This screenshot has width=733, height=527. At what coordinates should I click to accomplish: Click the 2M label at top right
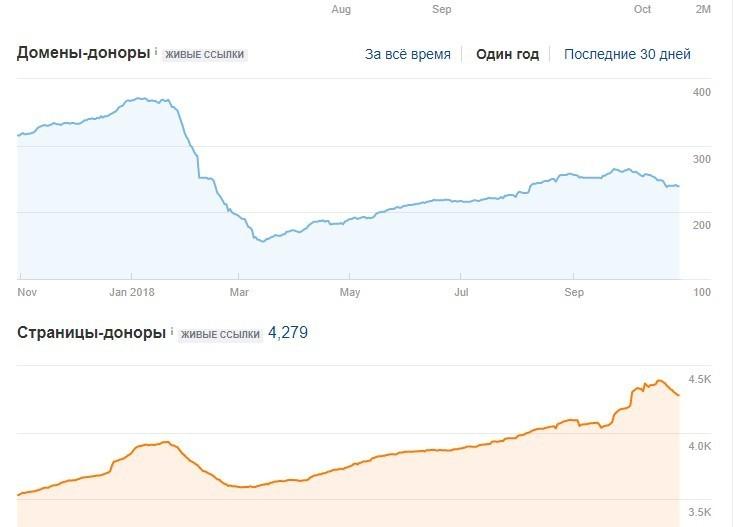[703, 9]
